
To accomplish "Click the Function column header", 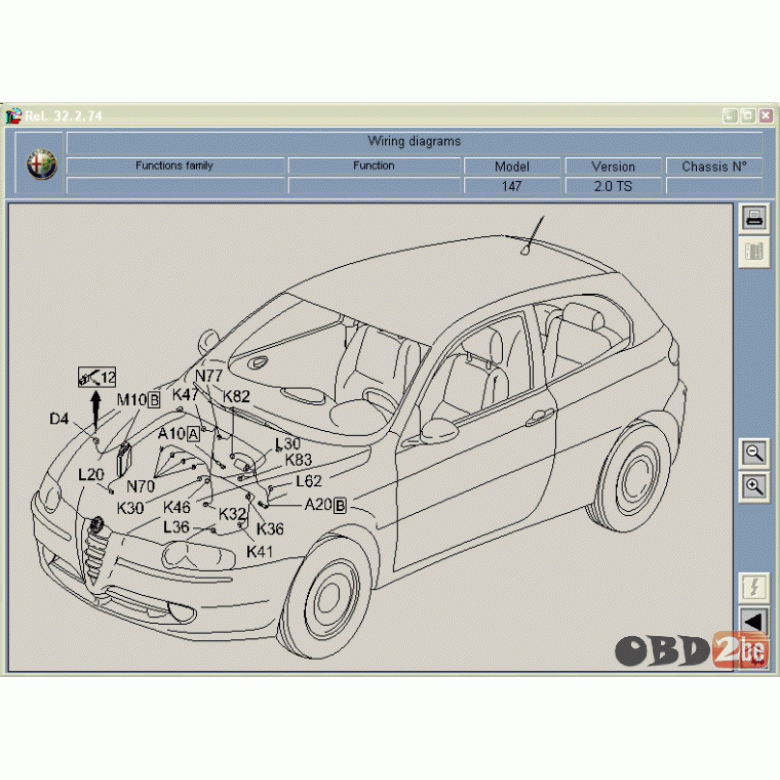I will click(374, 166).
